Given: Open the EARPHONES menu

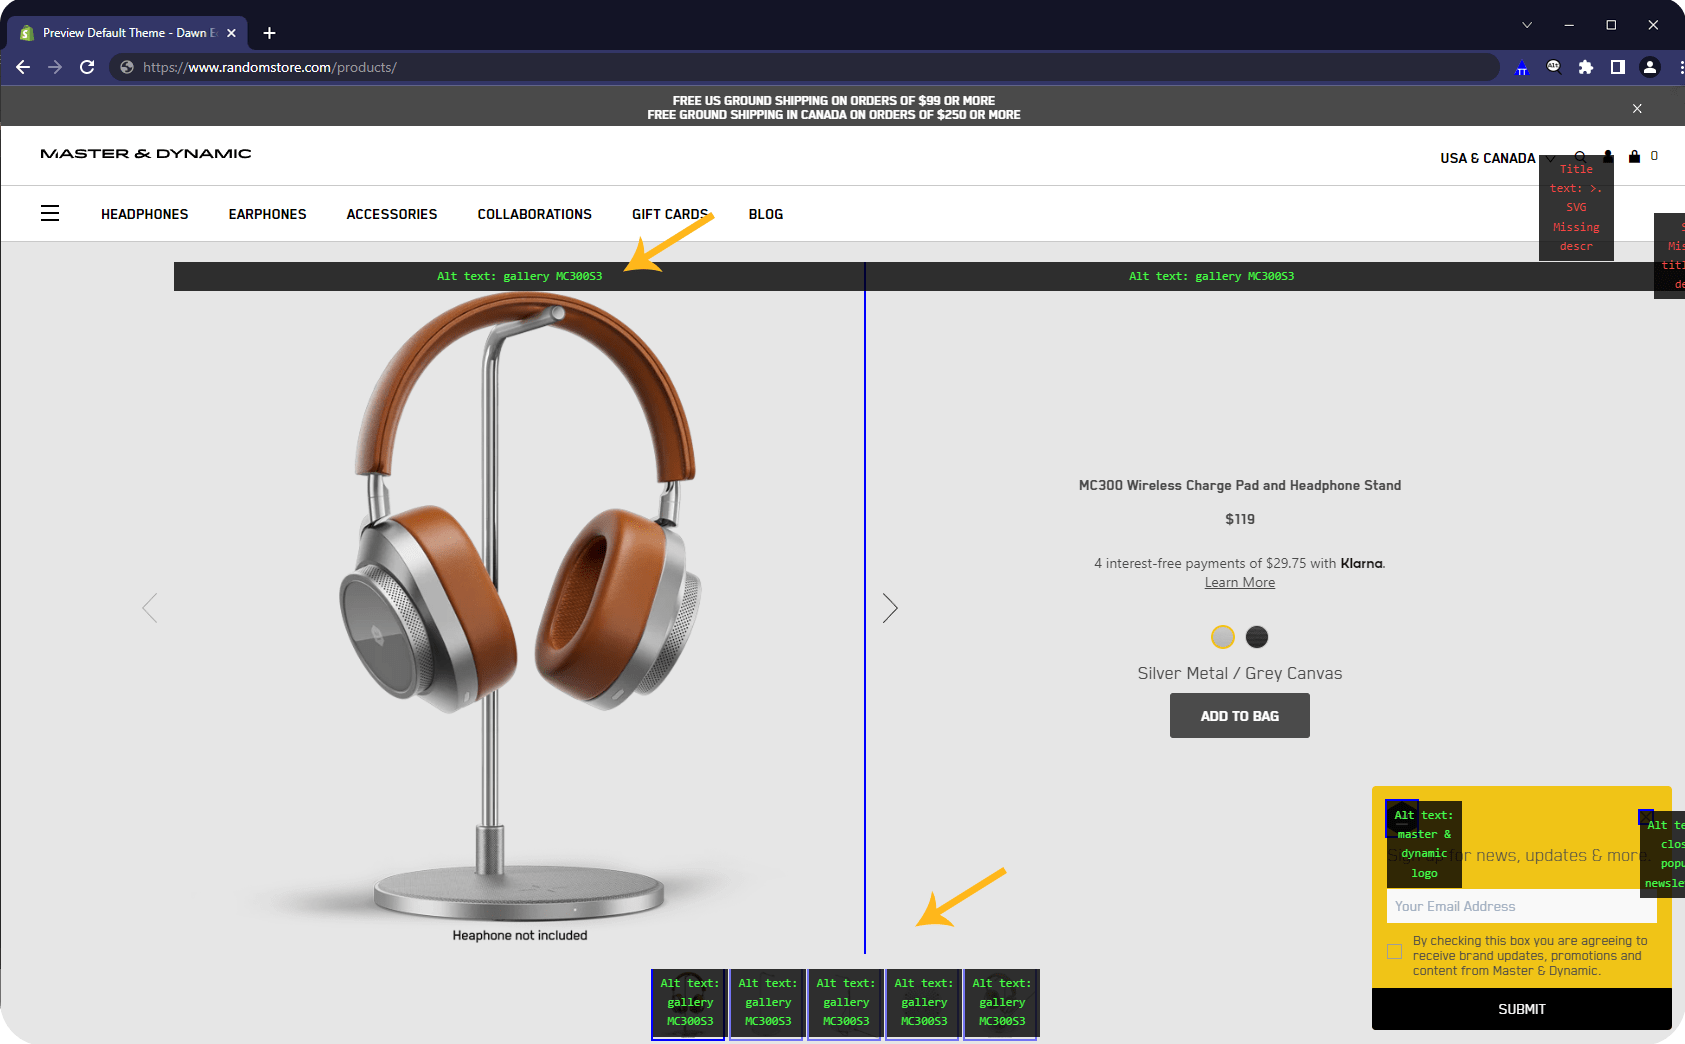Looking at the screenshot, I should [x=268, y=214].
